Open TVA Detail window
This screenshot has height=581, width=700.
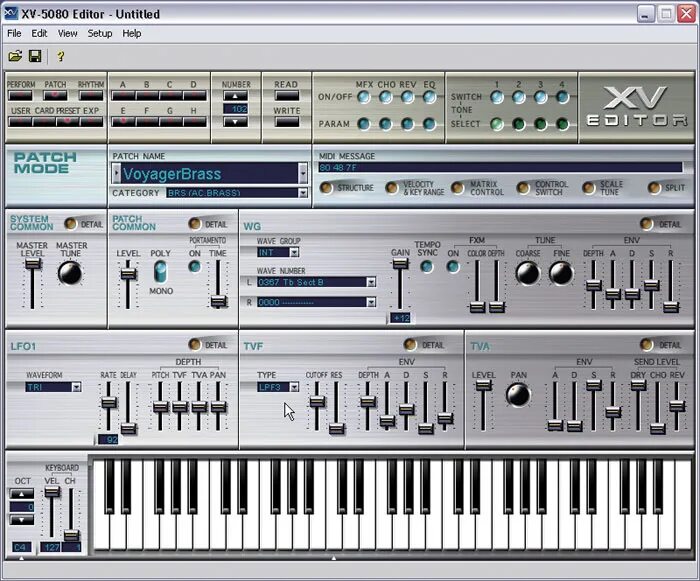click(646, 344)
